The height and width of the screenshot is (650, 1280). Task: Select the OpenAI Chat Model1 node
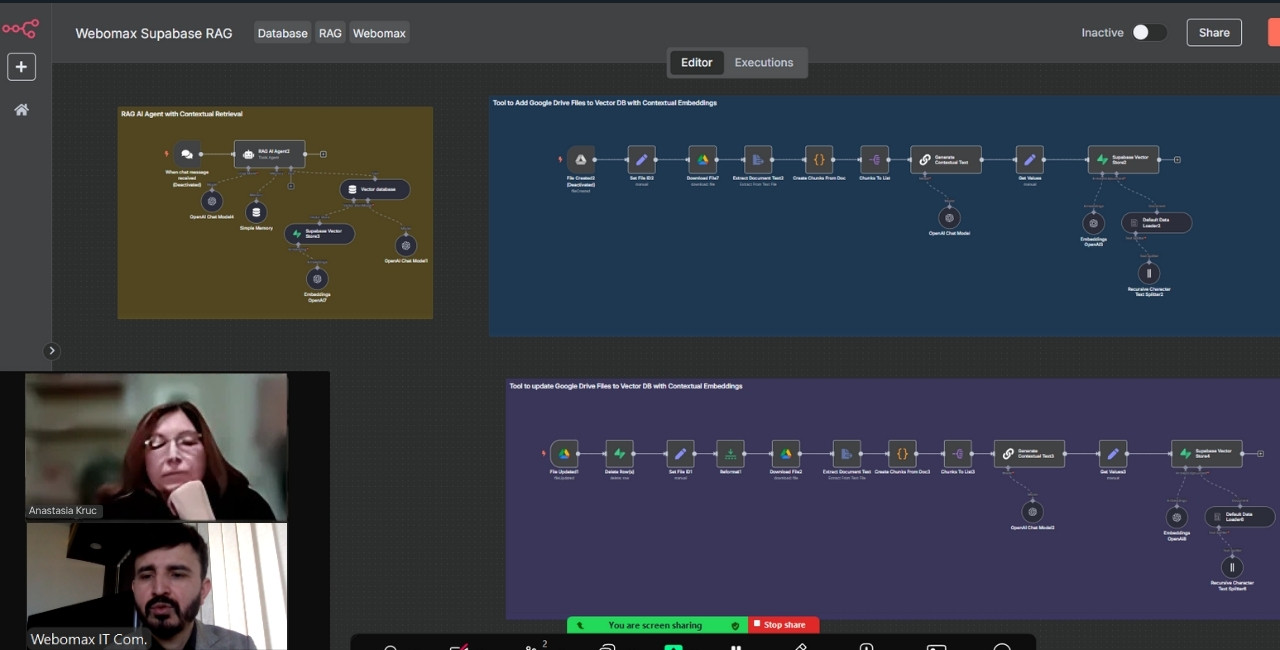pyautogui.click(x=405, y=245)
